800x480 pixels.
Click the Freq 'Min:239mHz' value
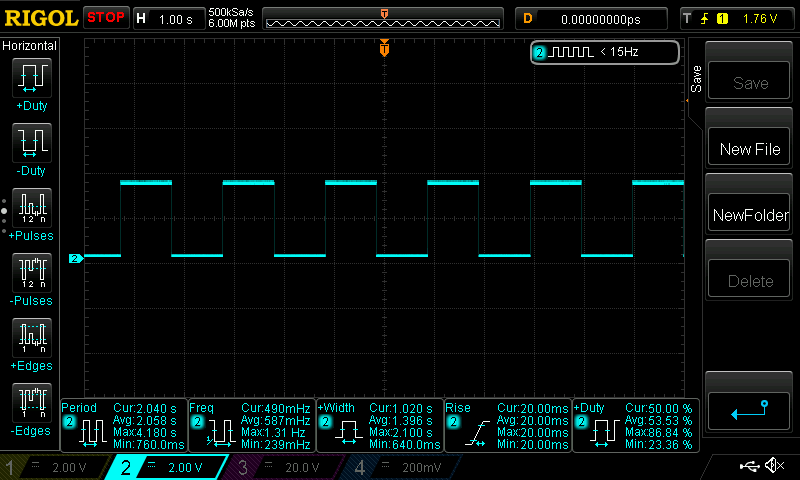click(276, 445)
